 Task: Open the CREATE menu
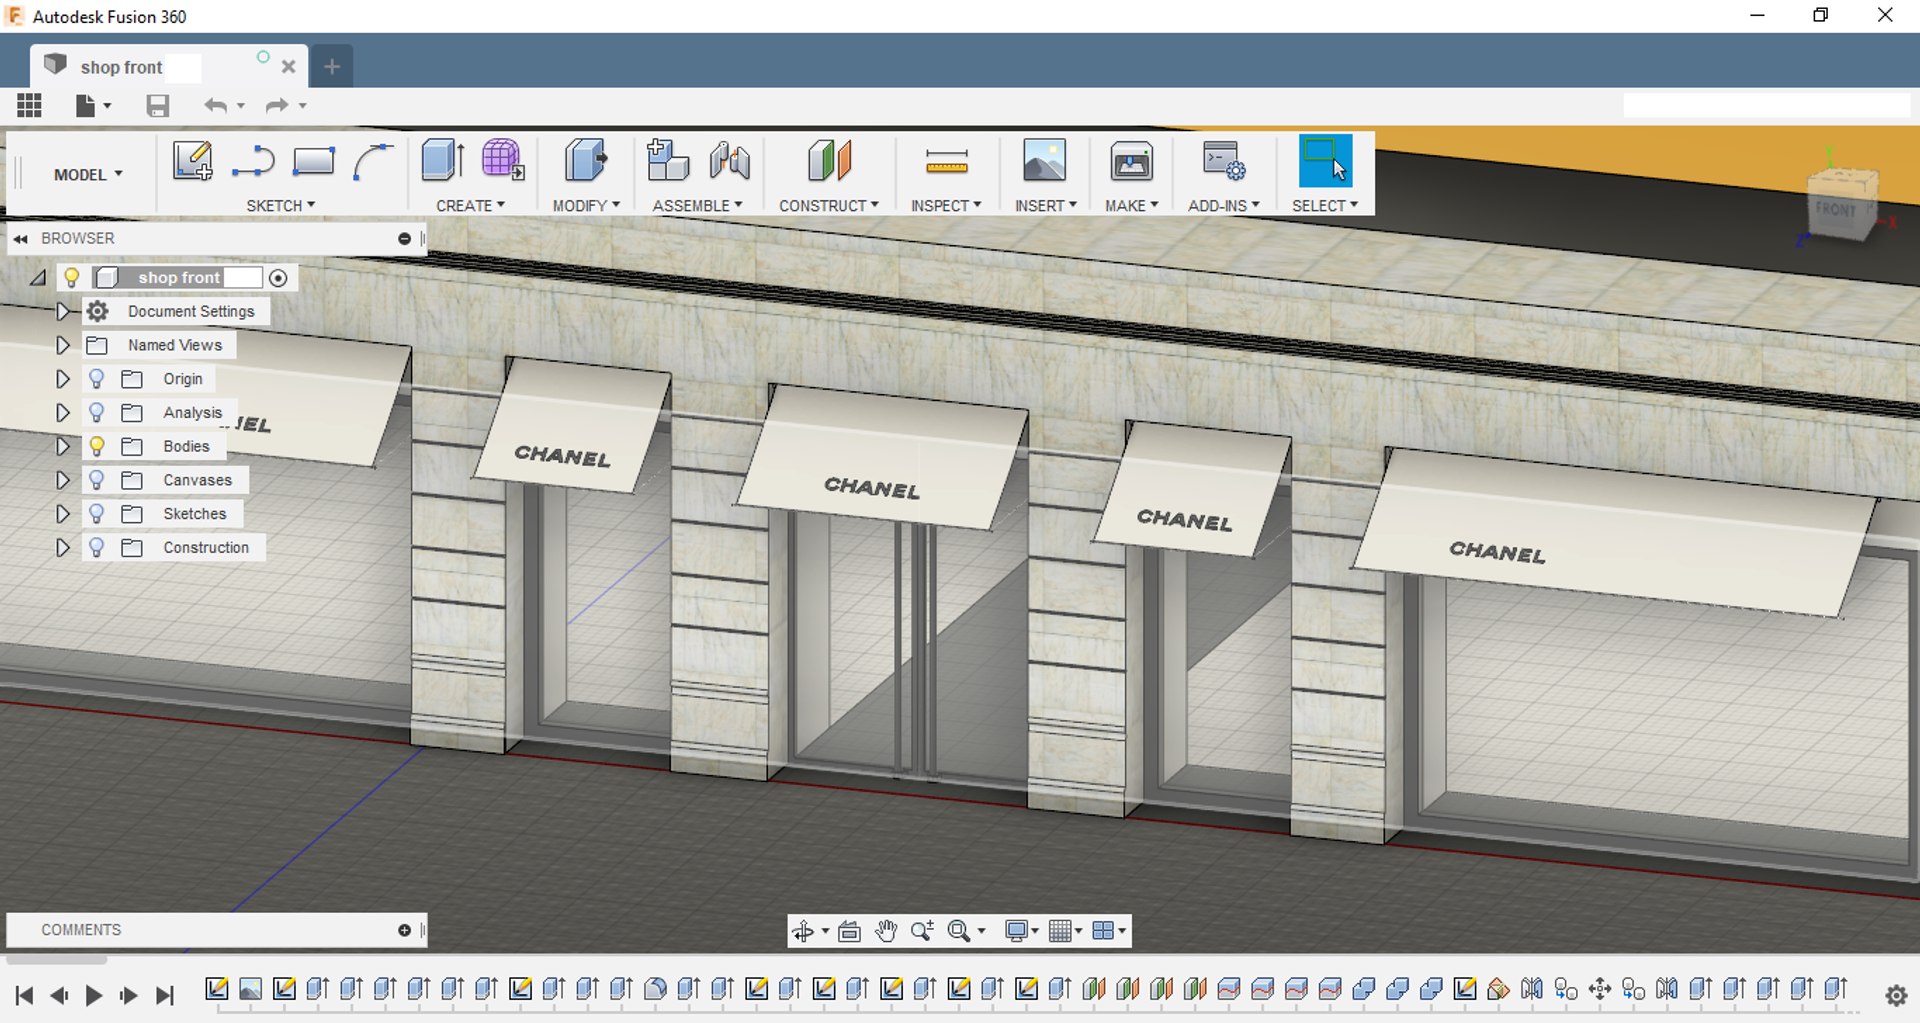point(470,205)
